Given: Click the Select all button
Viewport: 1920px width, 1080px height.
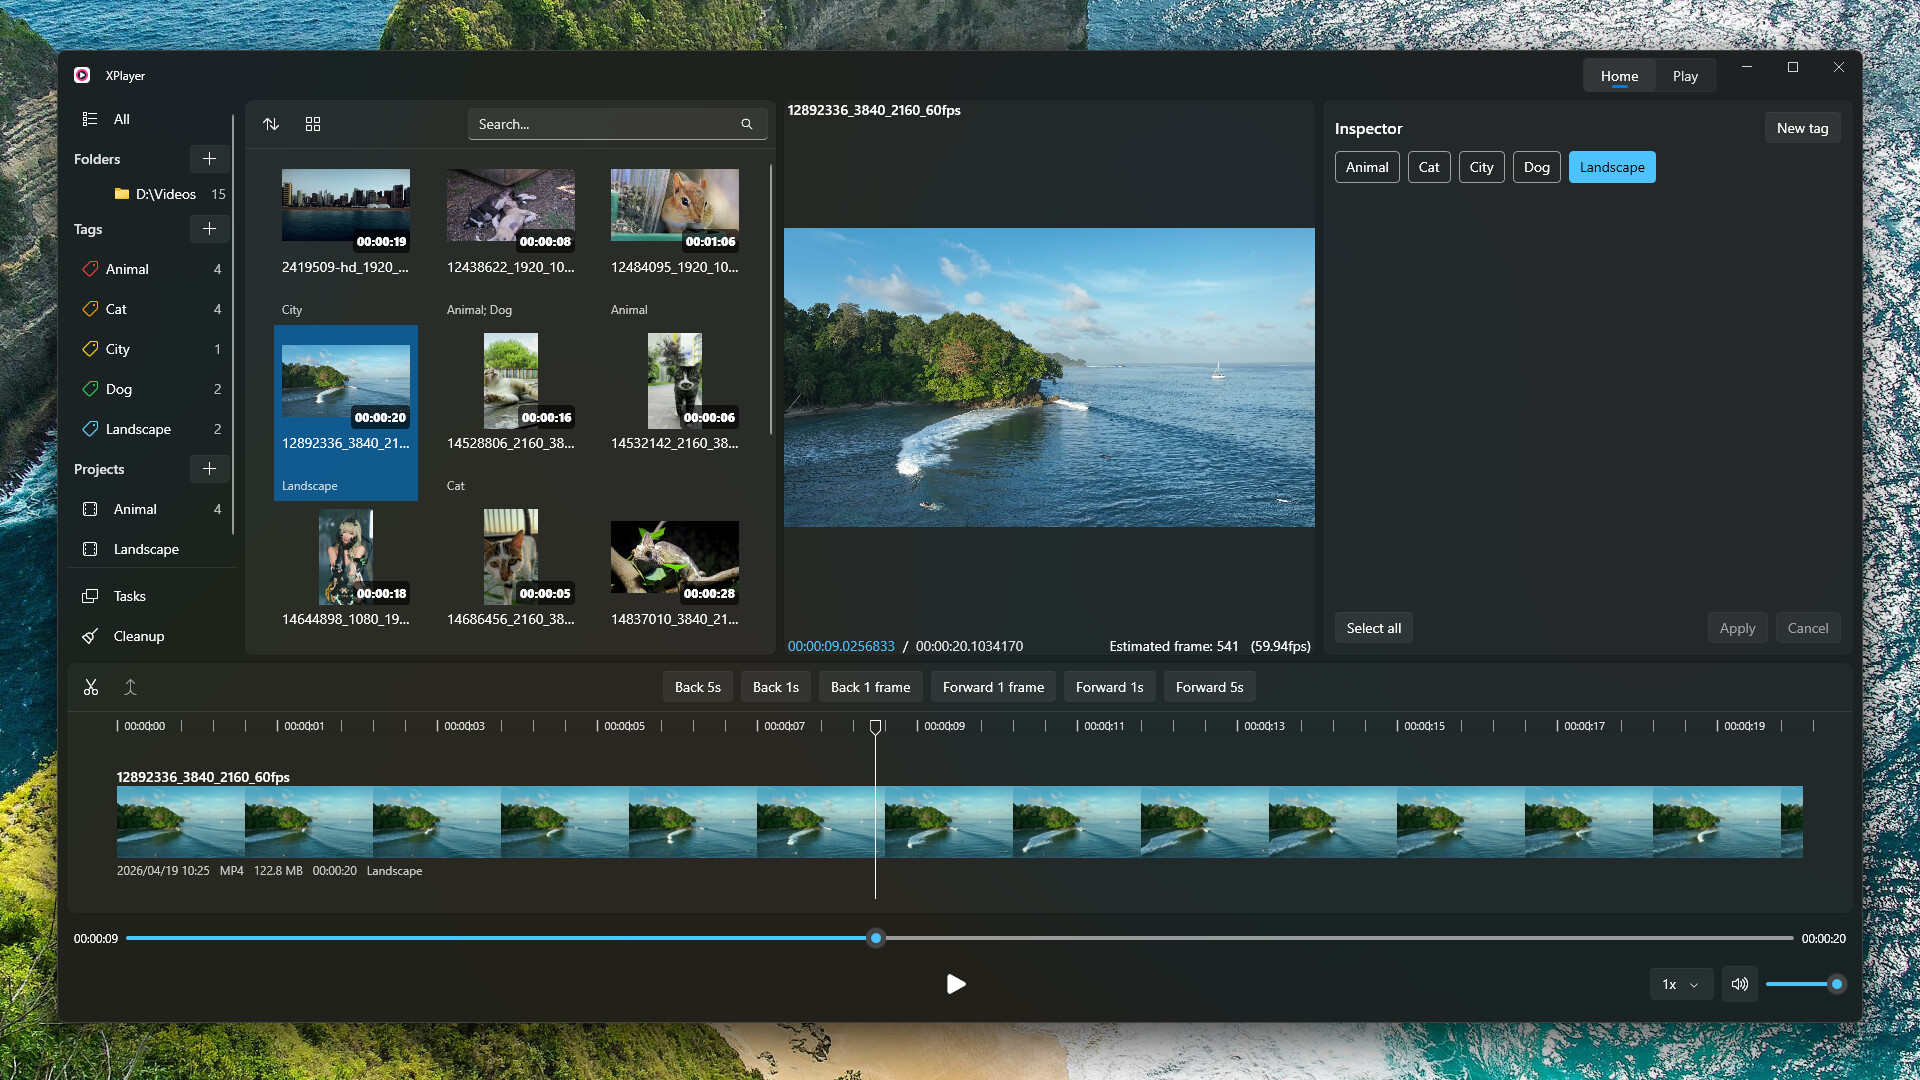Looking at the screenshot, I should pos(1373,628).
